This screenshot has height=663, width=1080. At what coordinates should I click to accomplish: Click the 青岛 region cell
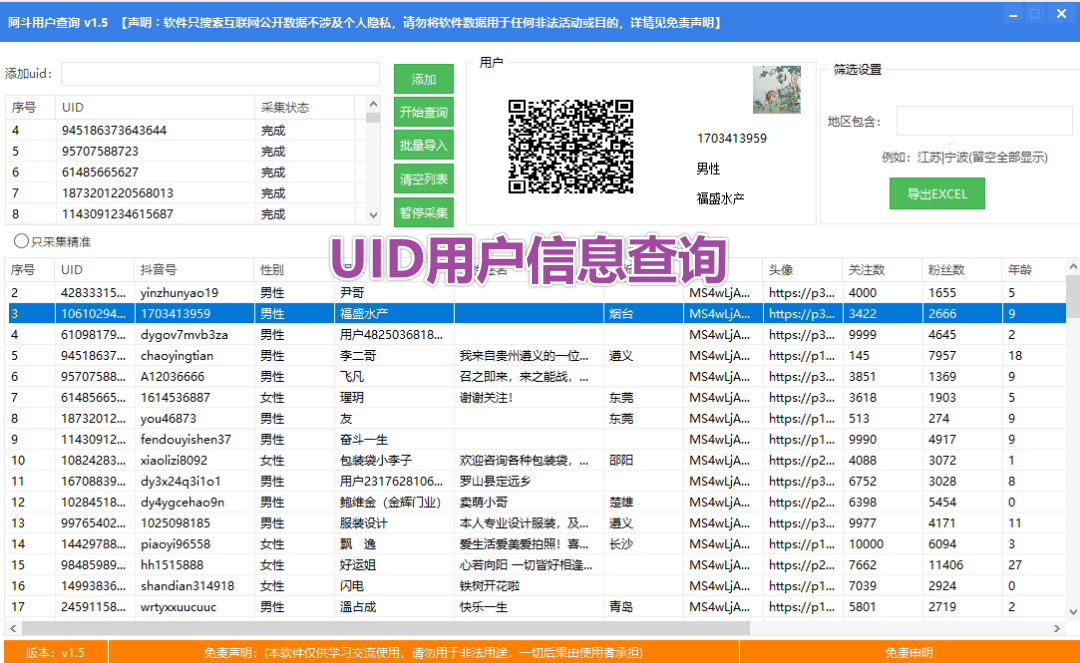[643, 607]
